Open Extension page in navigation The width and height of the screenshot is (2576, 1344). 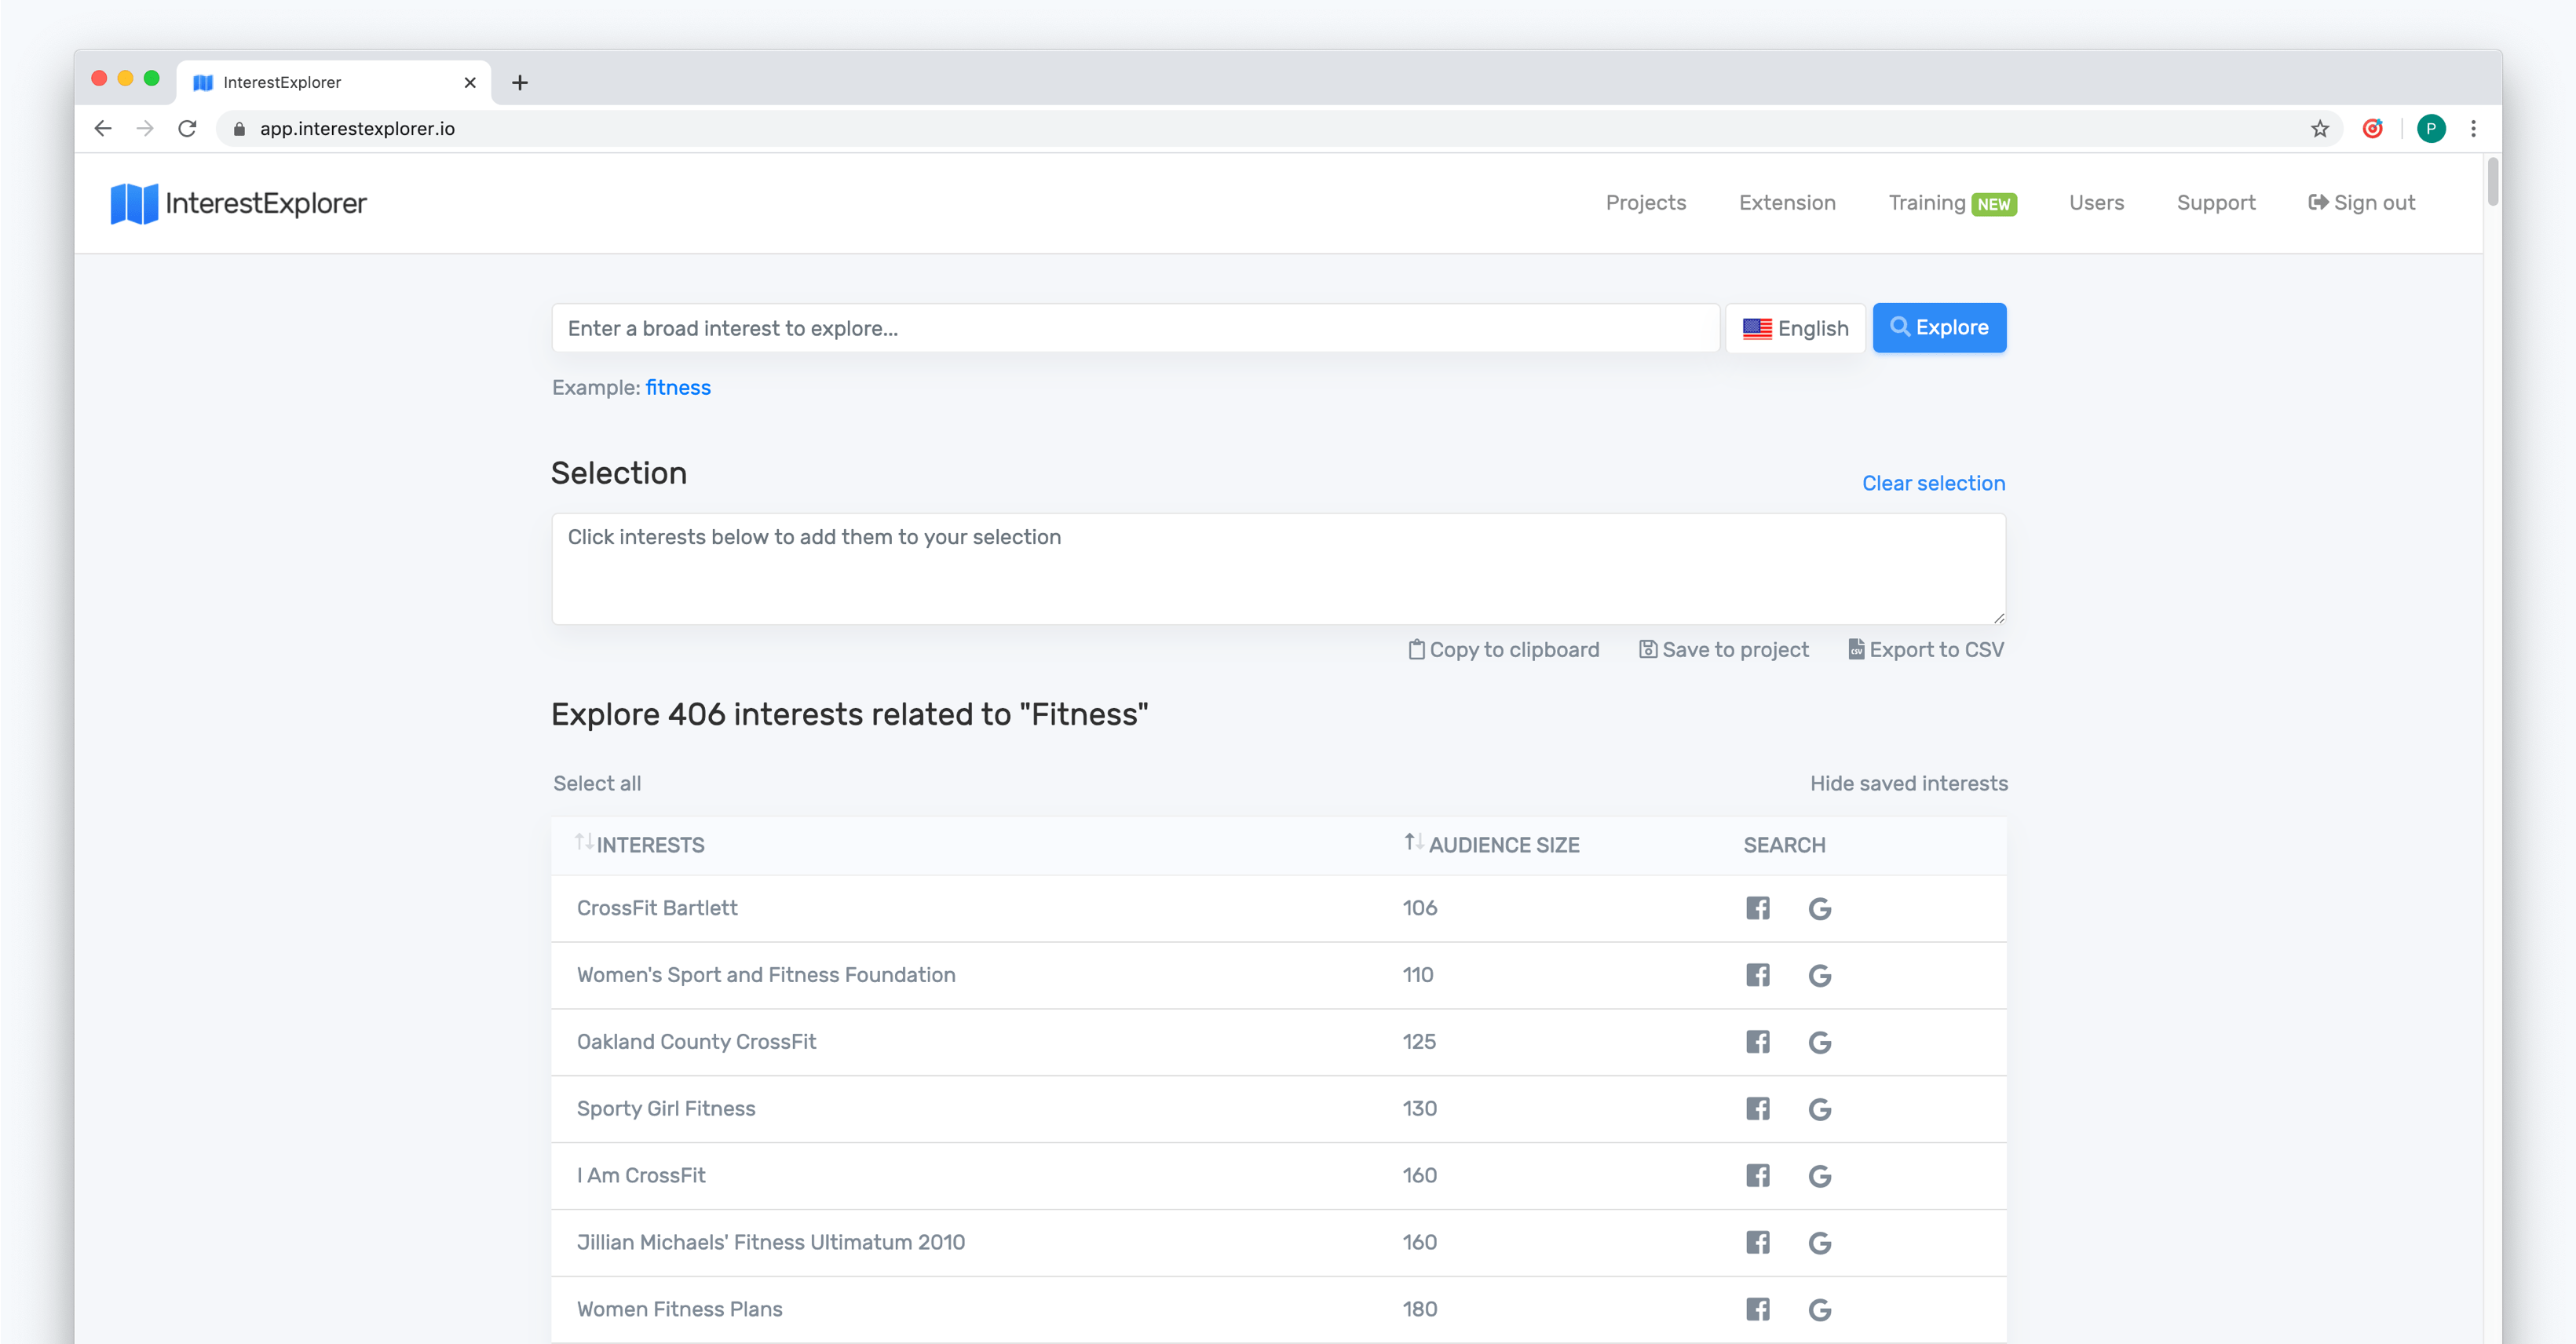click(1787, 203)
